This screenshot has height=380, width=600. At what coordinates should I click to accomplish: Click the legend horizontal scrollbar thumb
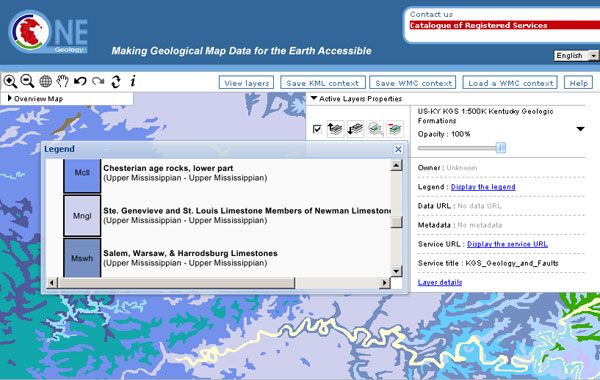[176, 283]
